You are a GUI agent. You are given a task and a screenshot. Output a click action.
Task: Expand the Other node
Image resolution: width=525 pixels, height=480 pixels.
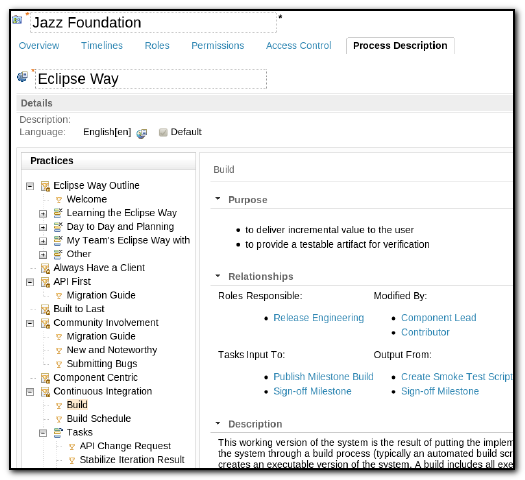(43, 255)
